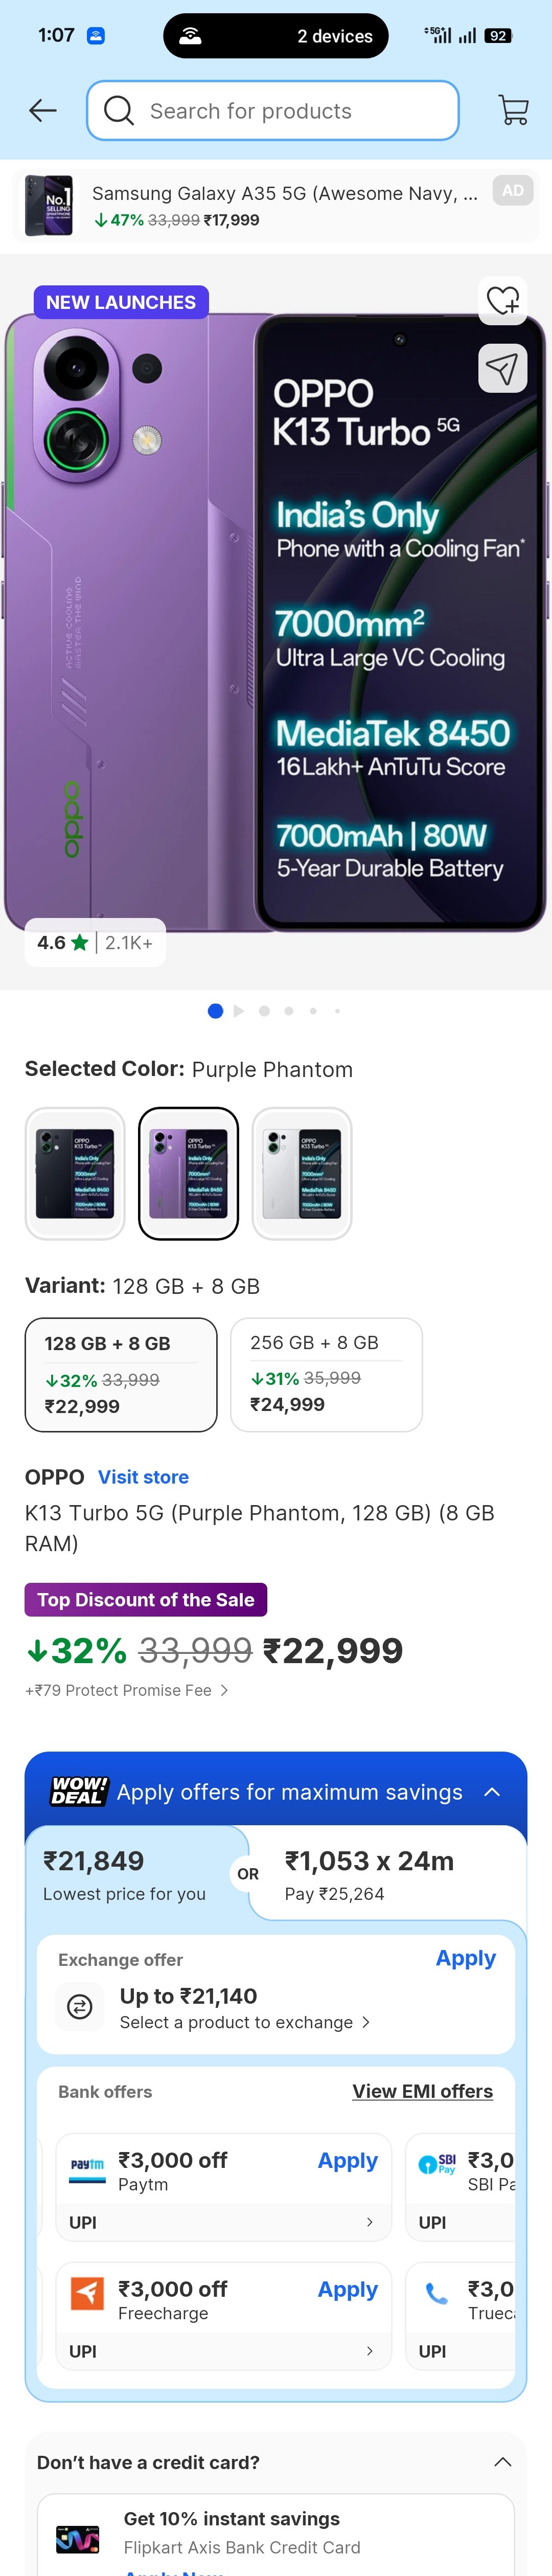This screenshot has height=2576, width=552.
Task: Select the 256 GB + 8 GB variant
Action: point(326,1374)
